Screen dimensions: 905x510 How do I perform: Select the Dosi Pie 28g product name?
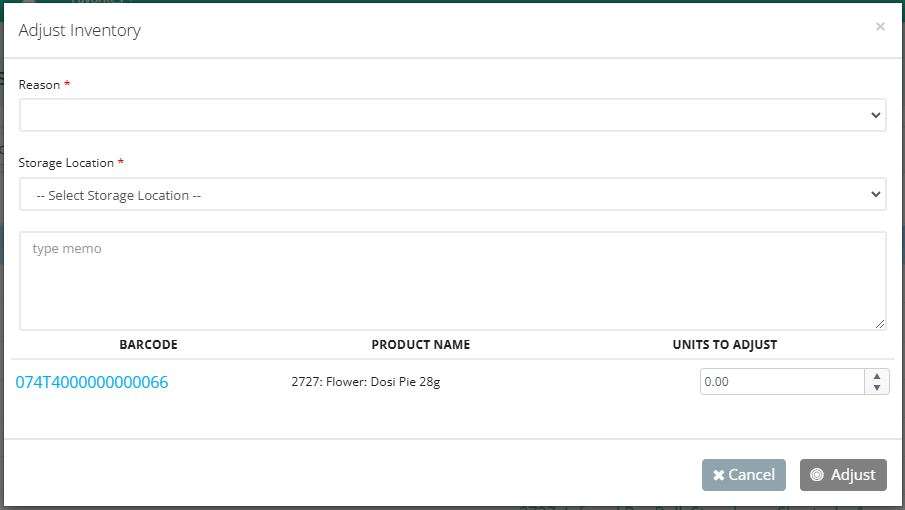[x=366, y=382]
